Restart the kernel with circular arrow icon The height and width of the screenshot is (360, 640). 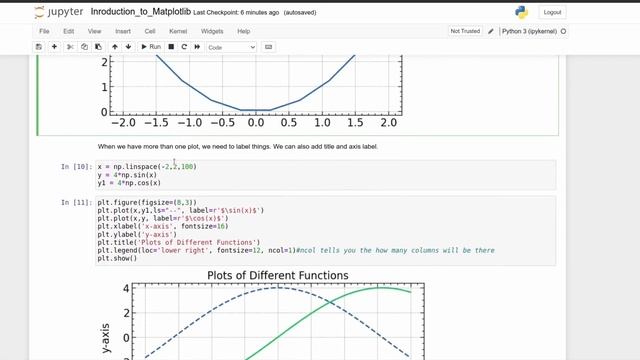click(184, 47)
